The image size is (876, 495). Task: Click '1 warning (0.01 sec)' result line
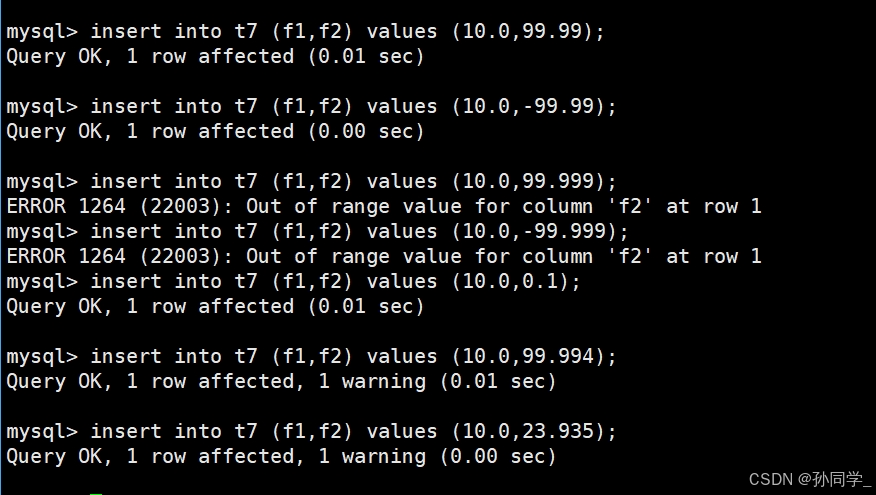[x=281, y=382]
